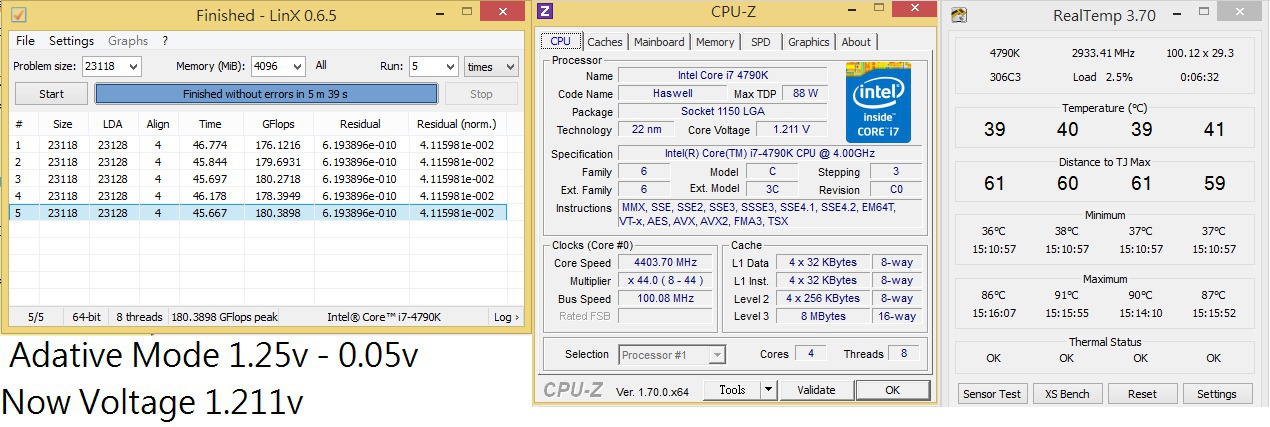
Task: Click the 100.12 x 29.3 multiplier reading
Action: tap(1200, 53)
